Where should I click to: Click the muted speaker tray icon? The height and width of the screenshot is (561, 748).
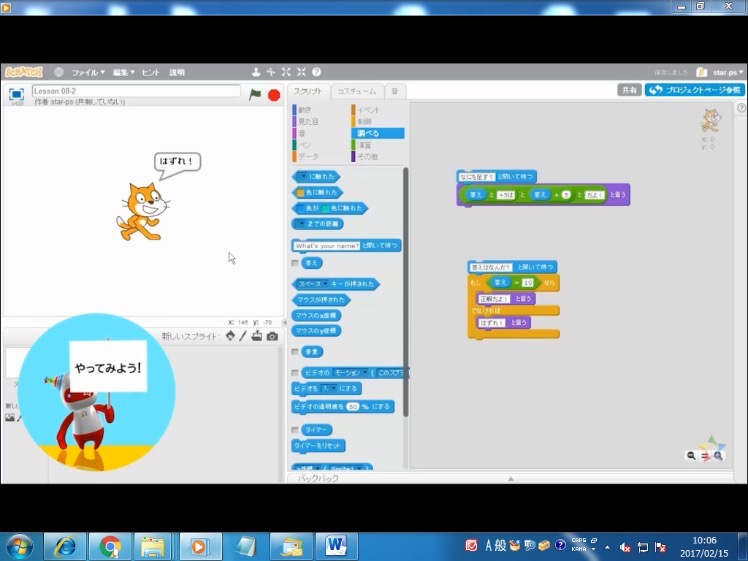[x=625, y=547]
